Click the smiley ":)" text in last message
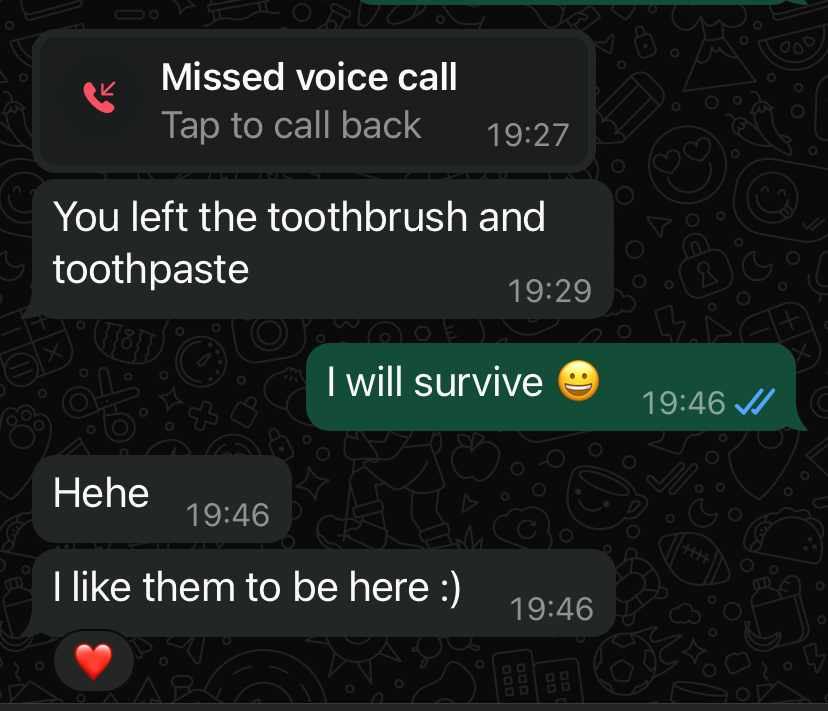 pos(450,587)
